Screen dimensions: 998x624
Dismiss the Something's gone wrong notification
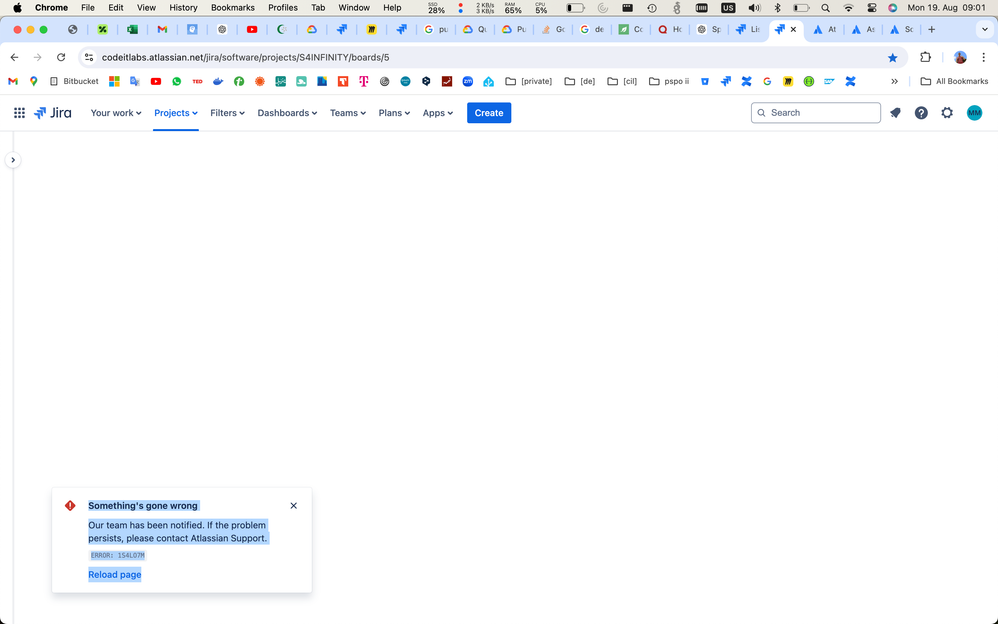point(293,506)
